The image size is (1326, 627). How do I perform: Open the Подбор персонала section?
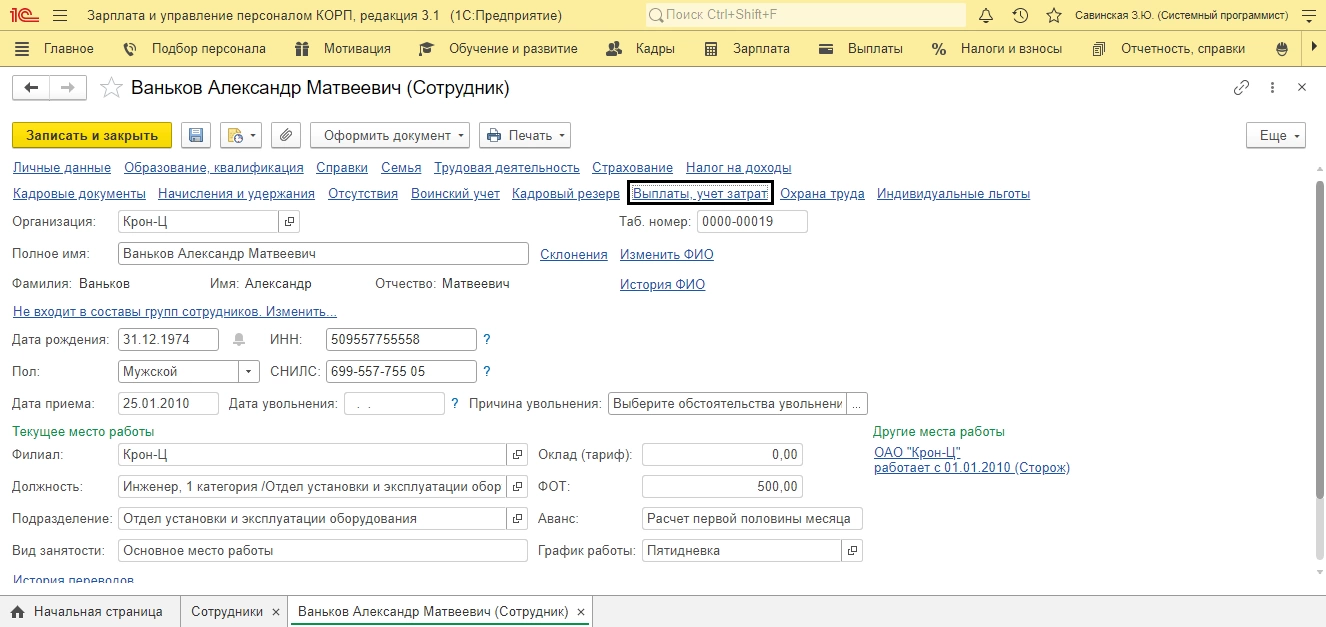point(194,48)
